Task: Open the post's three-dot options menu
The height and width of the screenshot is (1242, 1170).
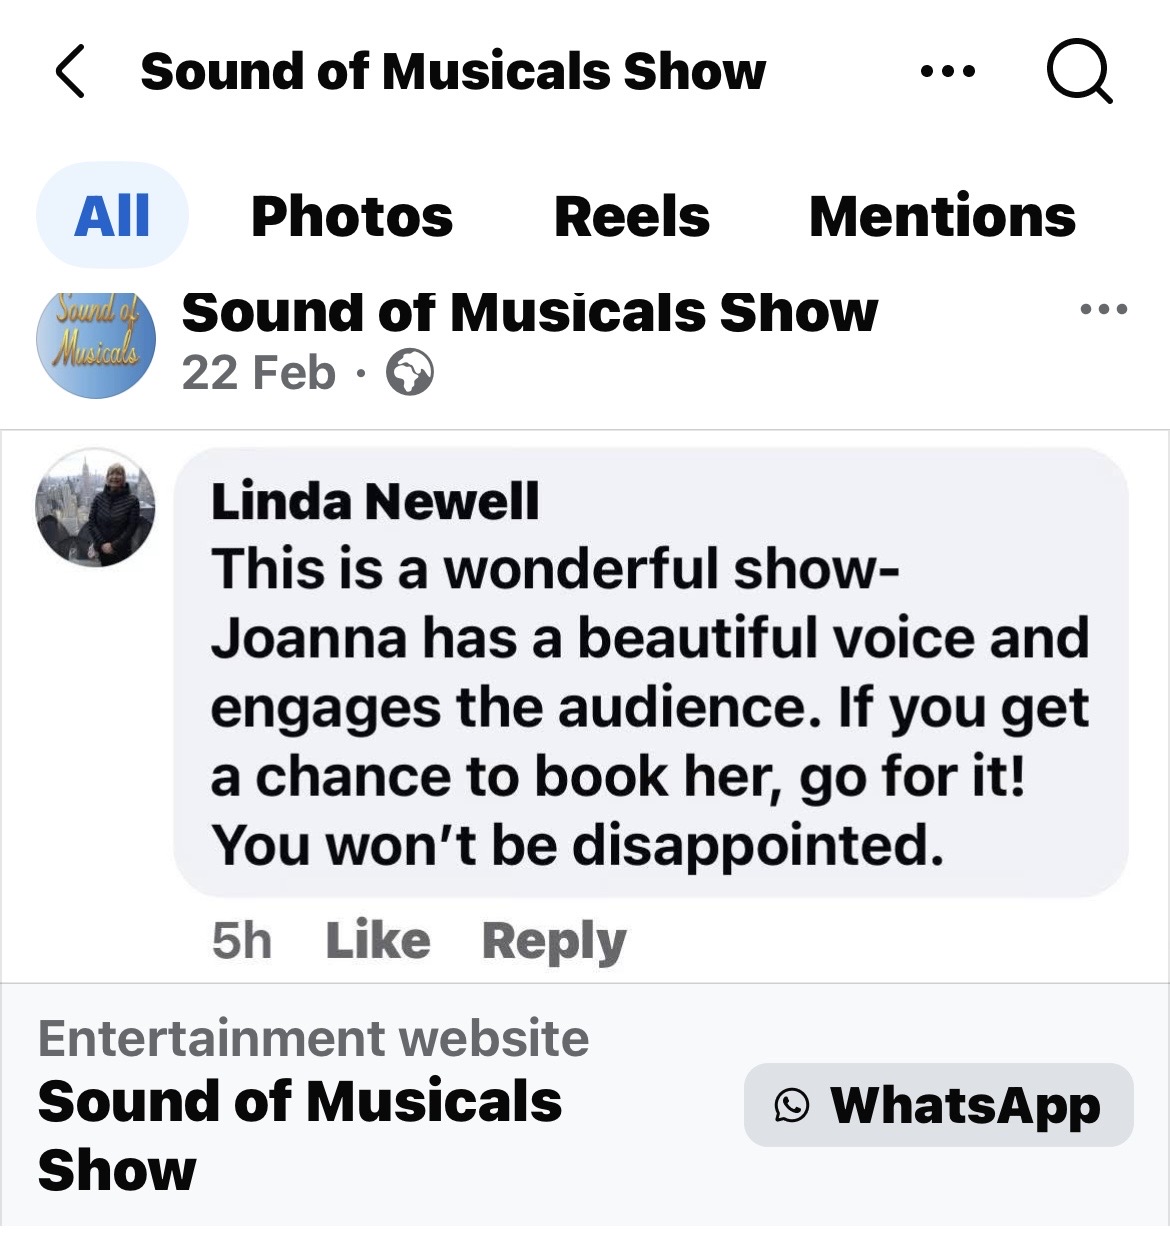Action: coord(1104,310)
